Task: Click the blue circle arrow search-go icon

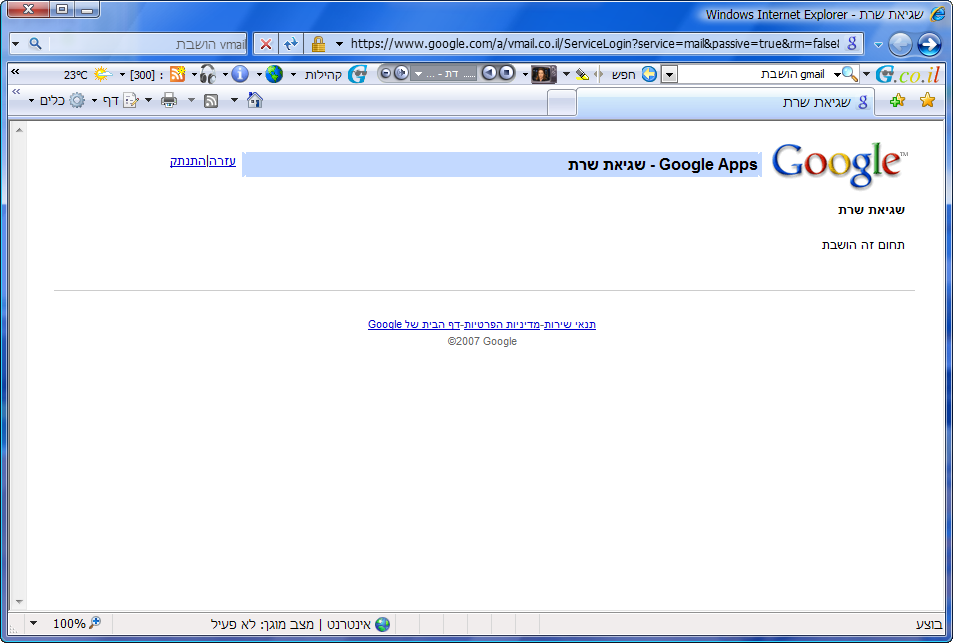Action: (649, 74)
